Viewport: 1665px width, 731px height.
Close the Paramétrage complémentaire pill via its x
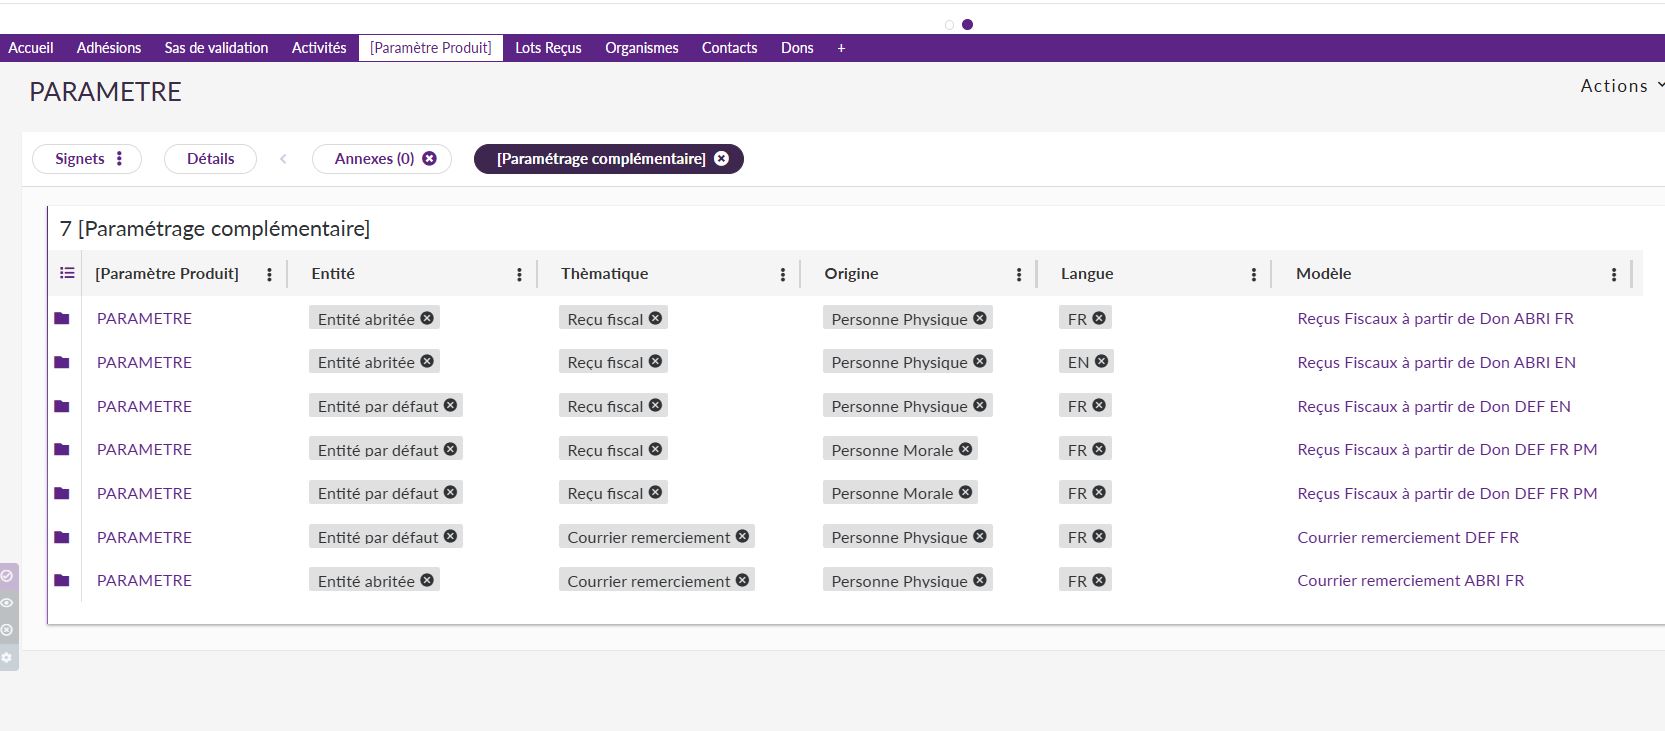click(x=721, y=159)
